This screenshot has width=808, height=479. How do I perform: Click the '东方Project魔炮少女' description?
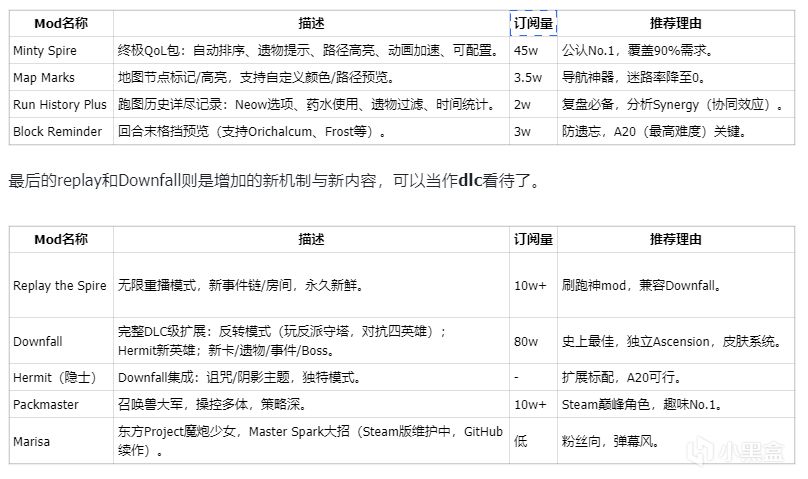[x=311, y=441]
